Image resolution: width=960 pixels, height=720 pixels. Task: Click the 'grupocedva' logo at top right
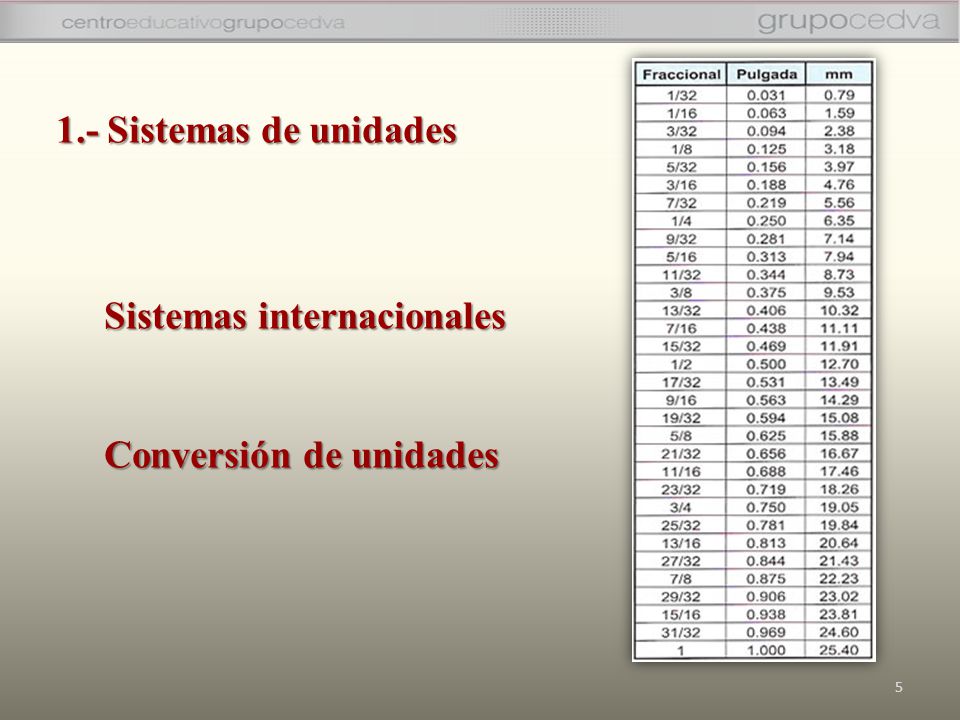pos(848,21)
